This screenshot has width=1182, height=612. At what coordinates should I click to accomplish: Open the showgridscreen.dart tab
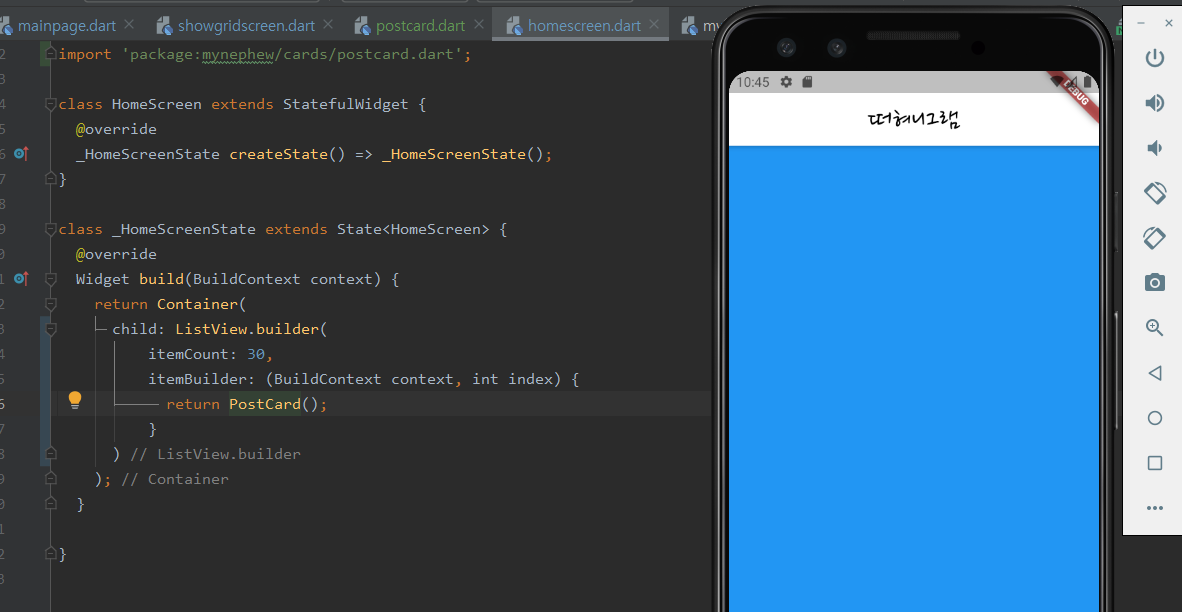coord(246,26)
